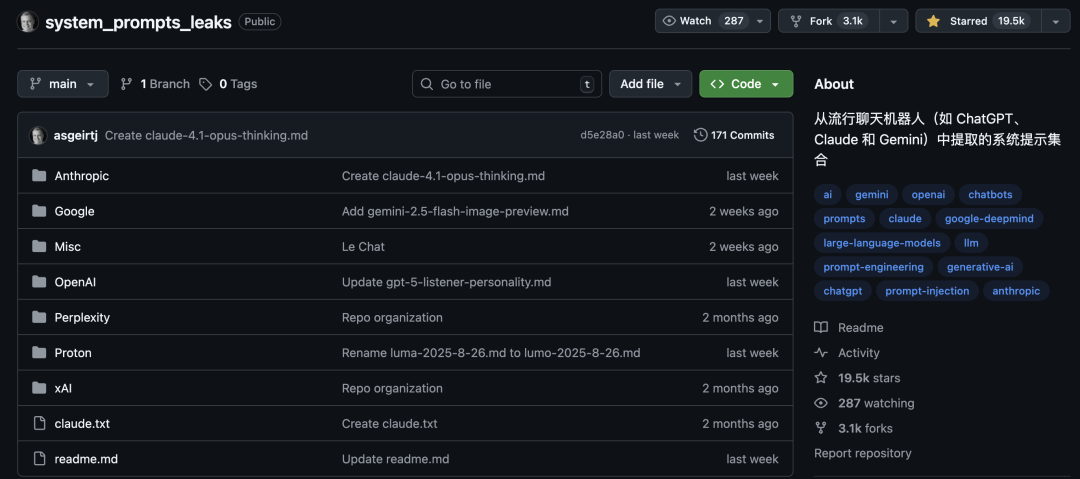Open the 1 Branch link
Screen dimensions: 1080x479
[155, 84]
